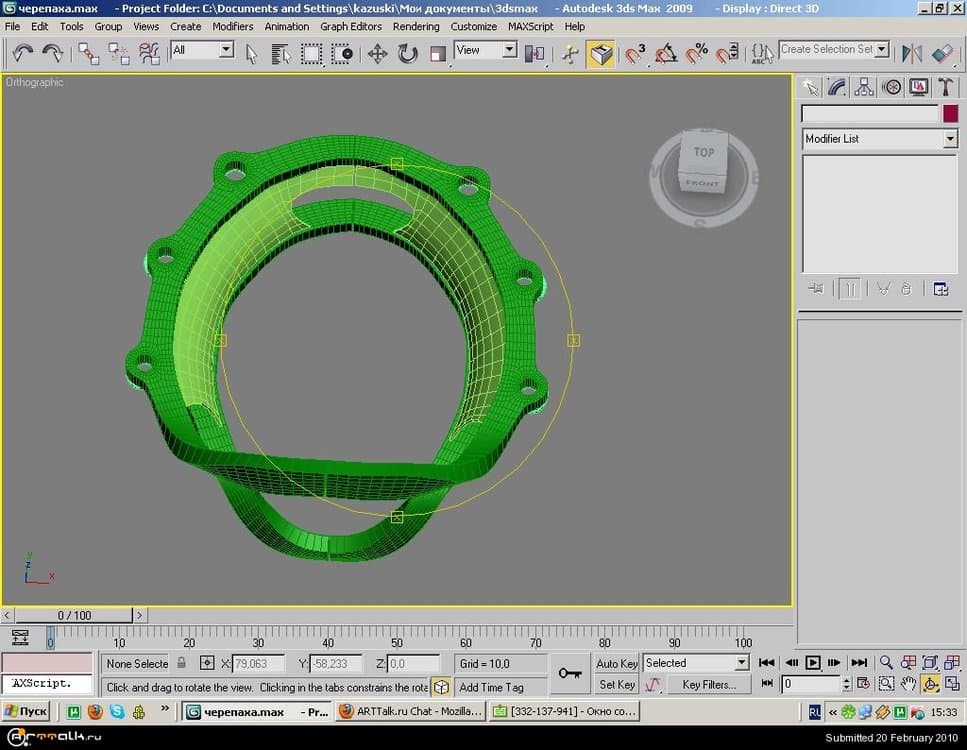This screenshot has width=967, height=750.
Task: Click the Redo arrow icon
Action: click(x=52, y=54)
